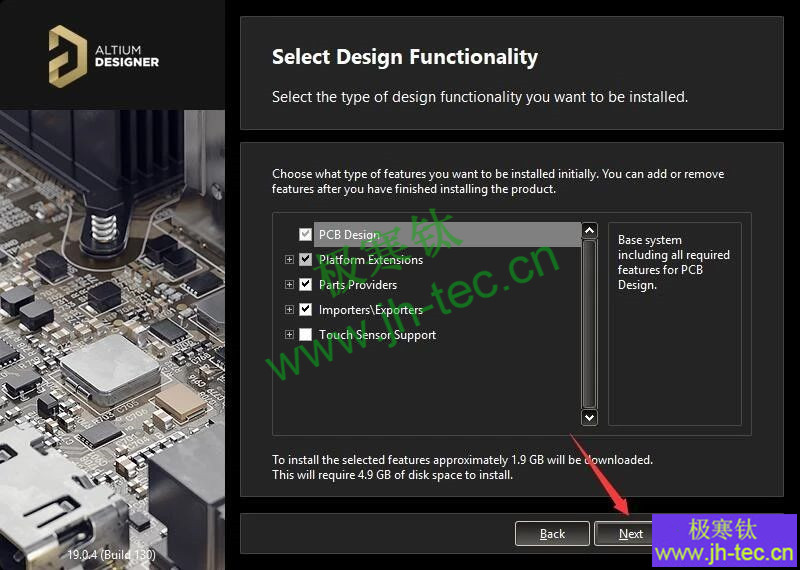This screenshot has width=800, height=570.
Task: Expand the Touch Sensor Support node
Action: [289, 335]
